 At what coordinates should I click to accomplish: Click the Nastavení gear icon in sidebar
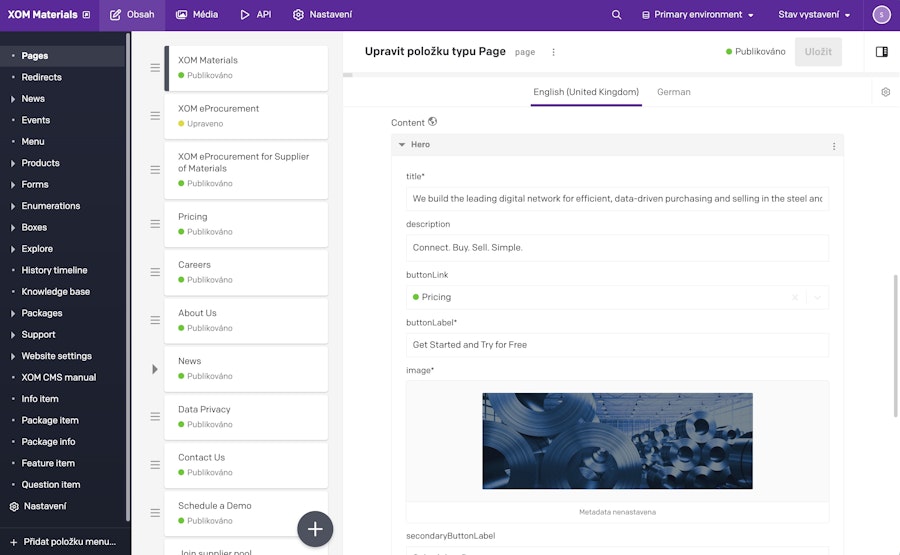14,506
